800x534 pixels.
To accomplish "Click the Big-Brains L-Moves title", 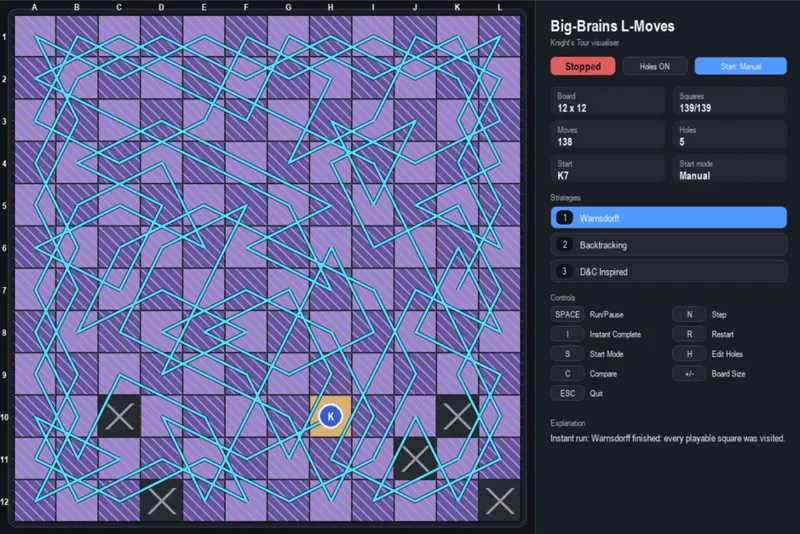I will tap(612, 26).
